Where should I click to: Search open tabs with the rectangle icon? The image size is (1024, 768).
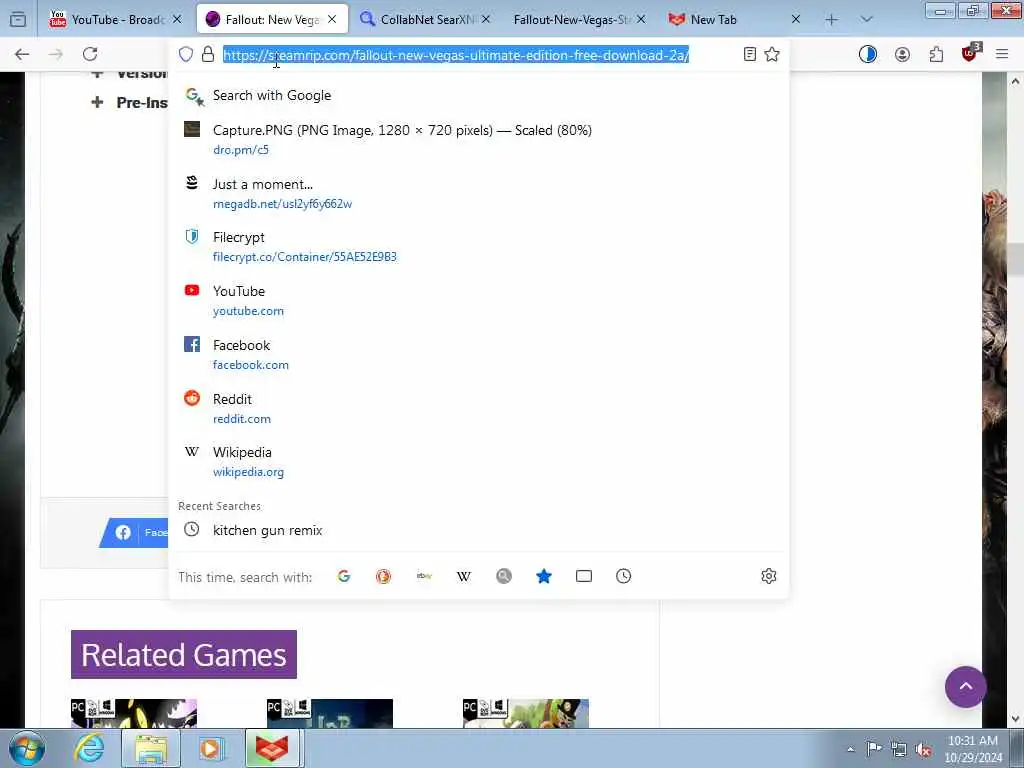point(584,576)
